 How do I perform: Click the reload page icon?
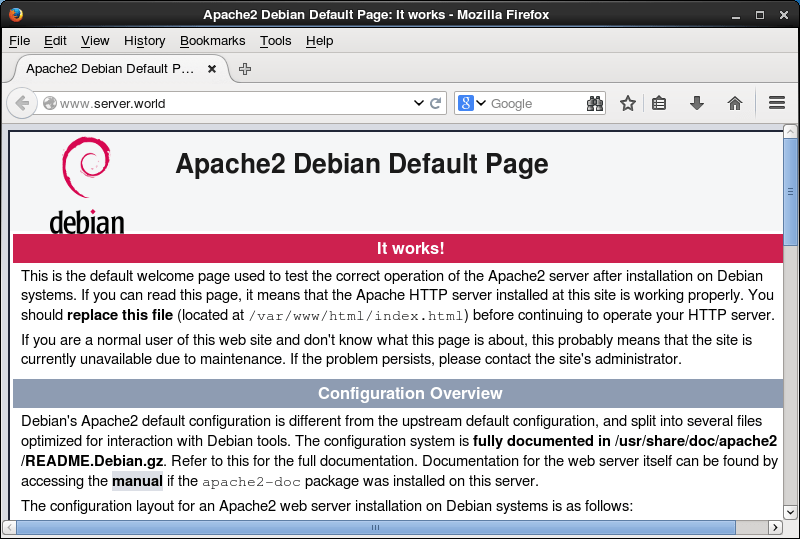[435, 104]
